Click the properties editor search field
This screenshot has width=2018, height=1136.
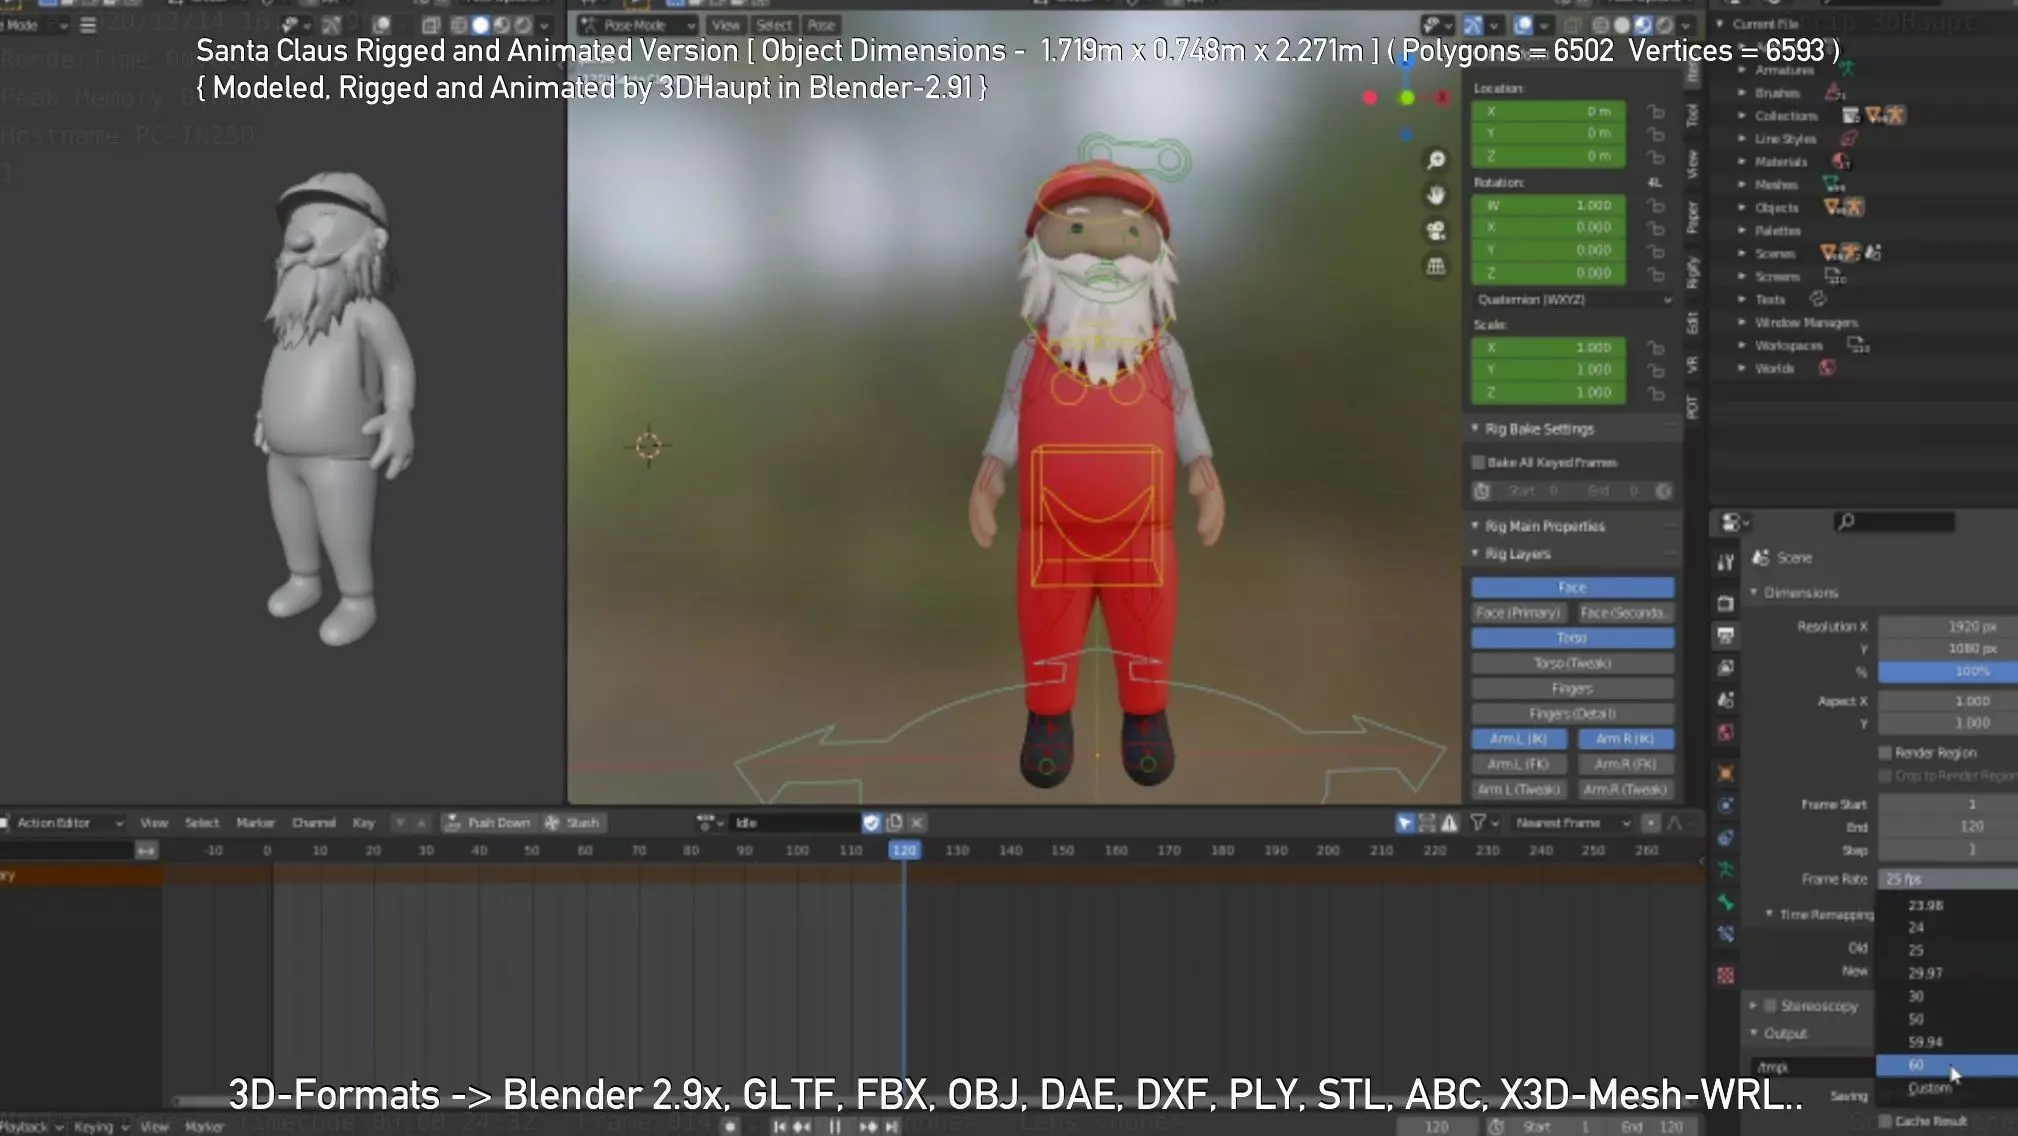[x=1894, y=521]
